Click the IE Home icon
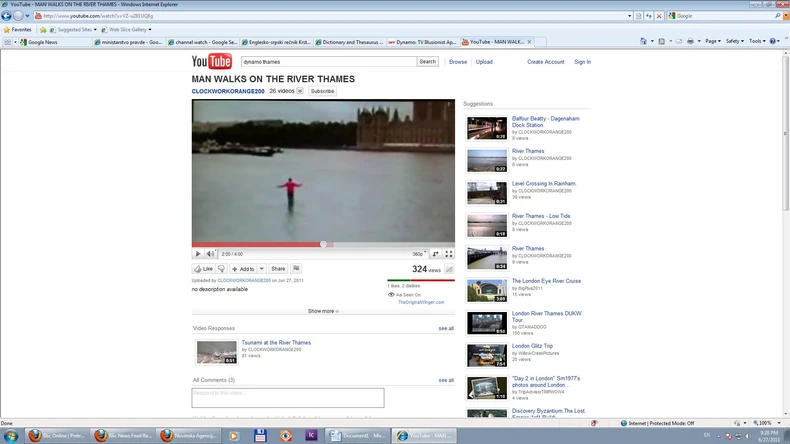The width and height of the screenshot is (790, 444). [643, 41]
